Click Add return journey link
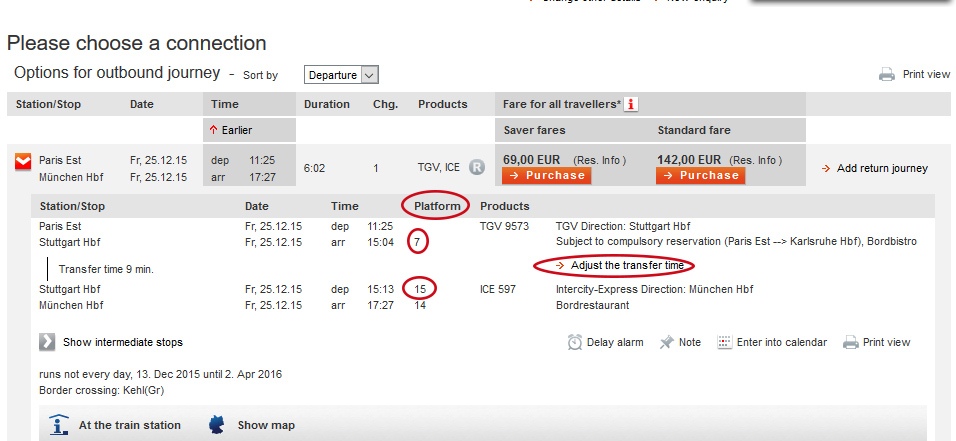Image resolution: width=956 pixels, height=441 pixels. (x=875, y=168)
